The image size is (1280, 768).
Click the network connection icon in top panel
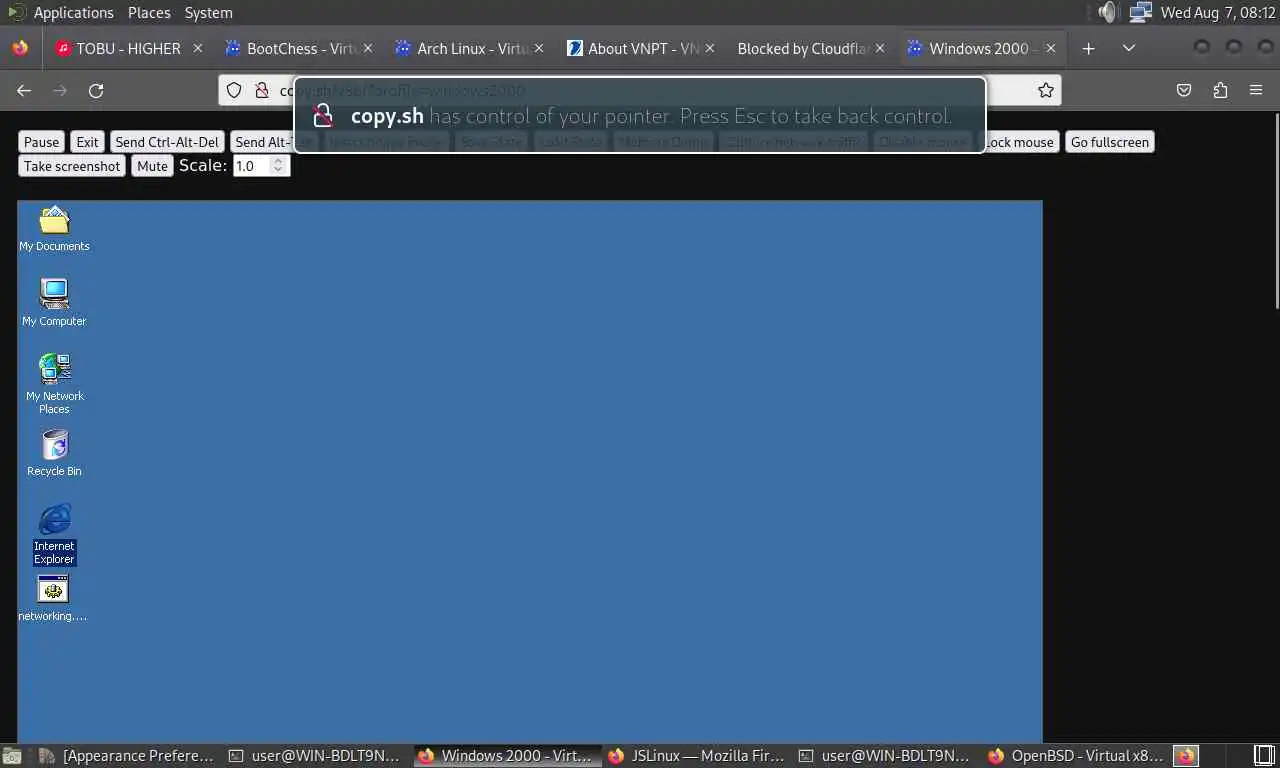click(1140, 12)
